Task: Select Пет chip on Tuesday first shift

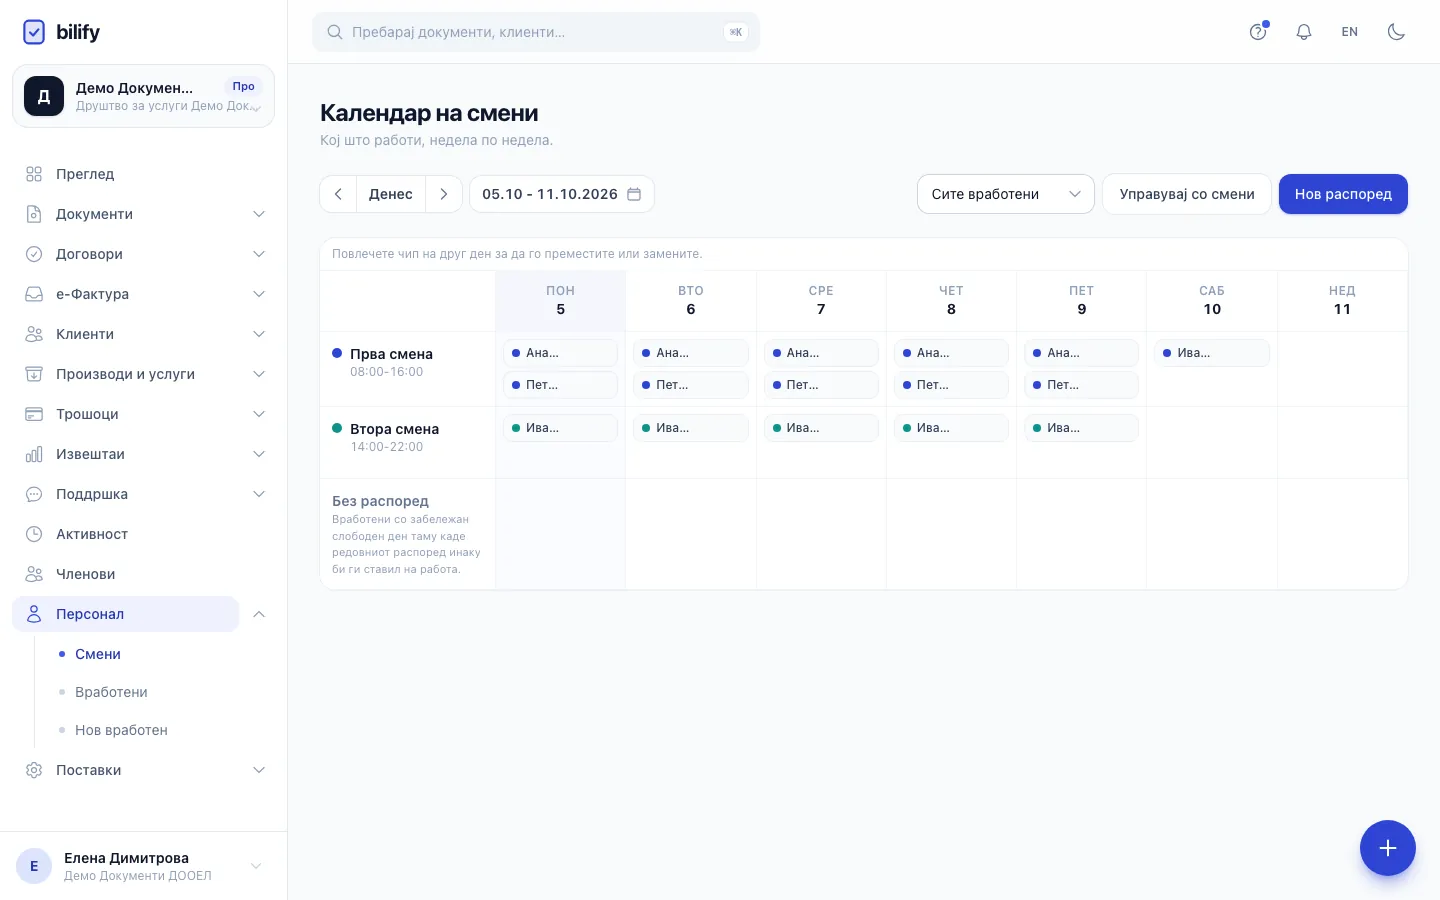Action: click(x=691, y=385)
